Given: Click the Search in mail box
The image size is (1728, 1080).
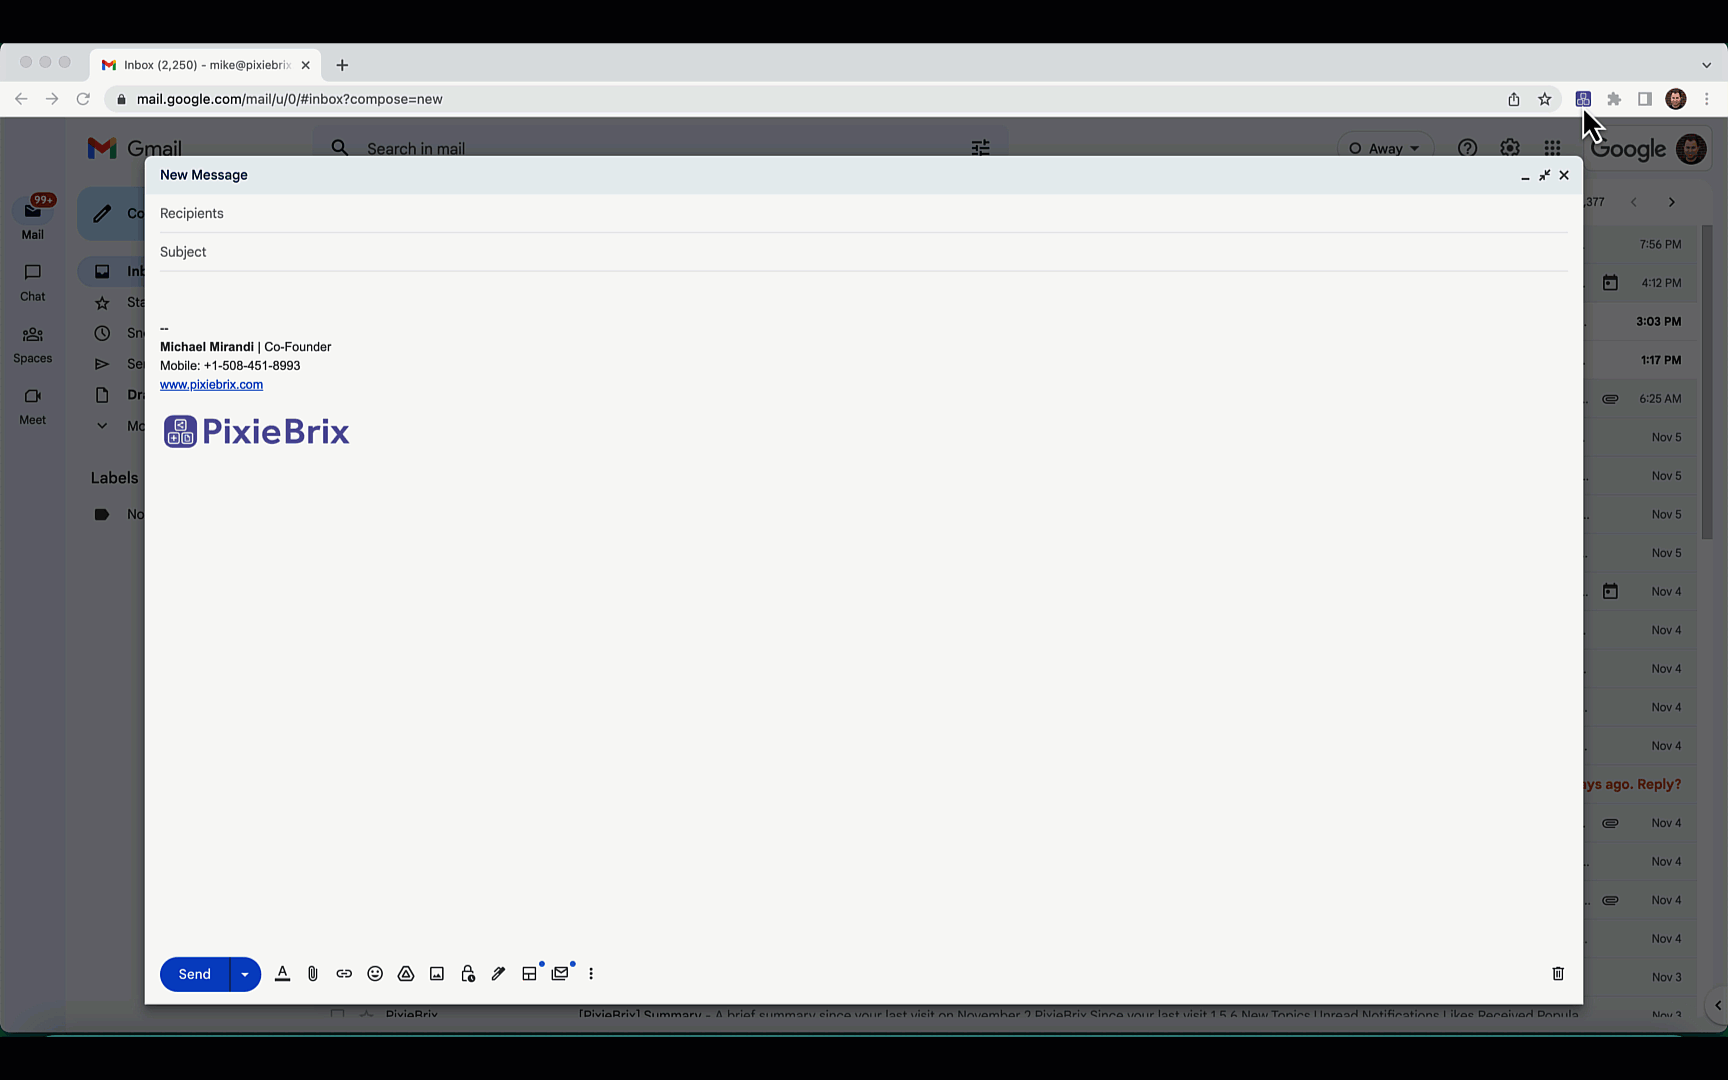Looking at the screenshot, I should pos(660,148).
